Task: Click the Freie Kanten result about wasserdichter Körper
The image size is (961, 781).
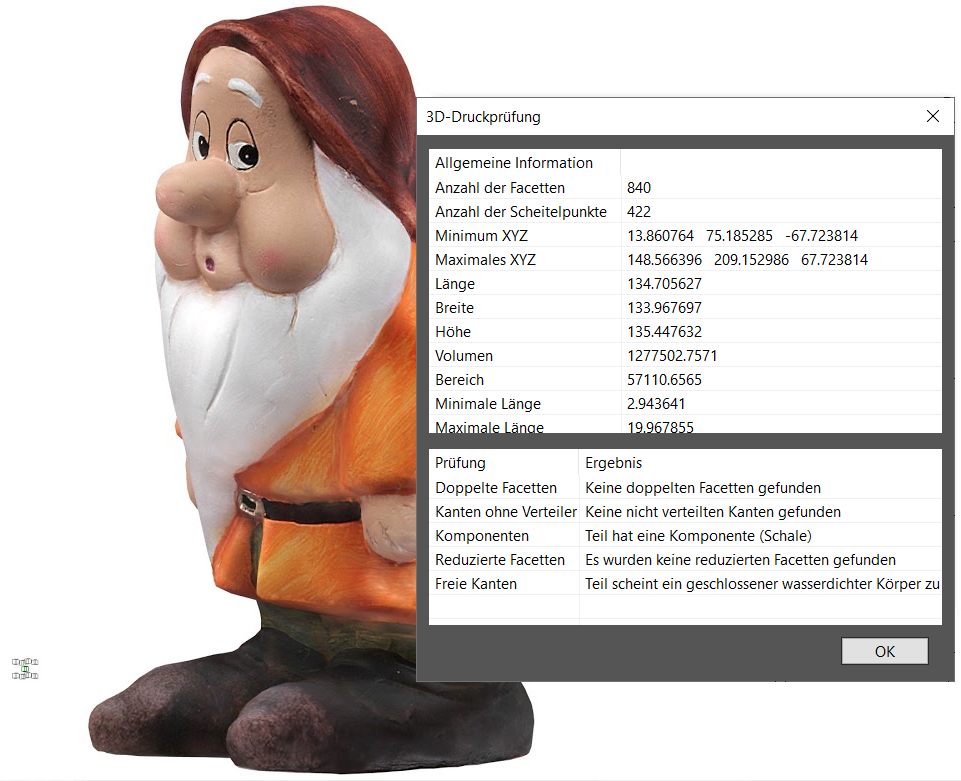Action: [x=762, y=584]
